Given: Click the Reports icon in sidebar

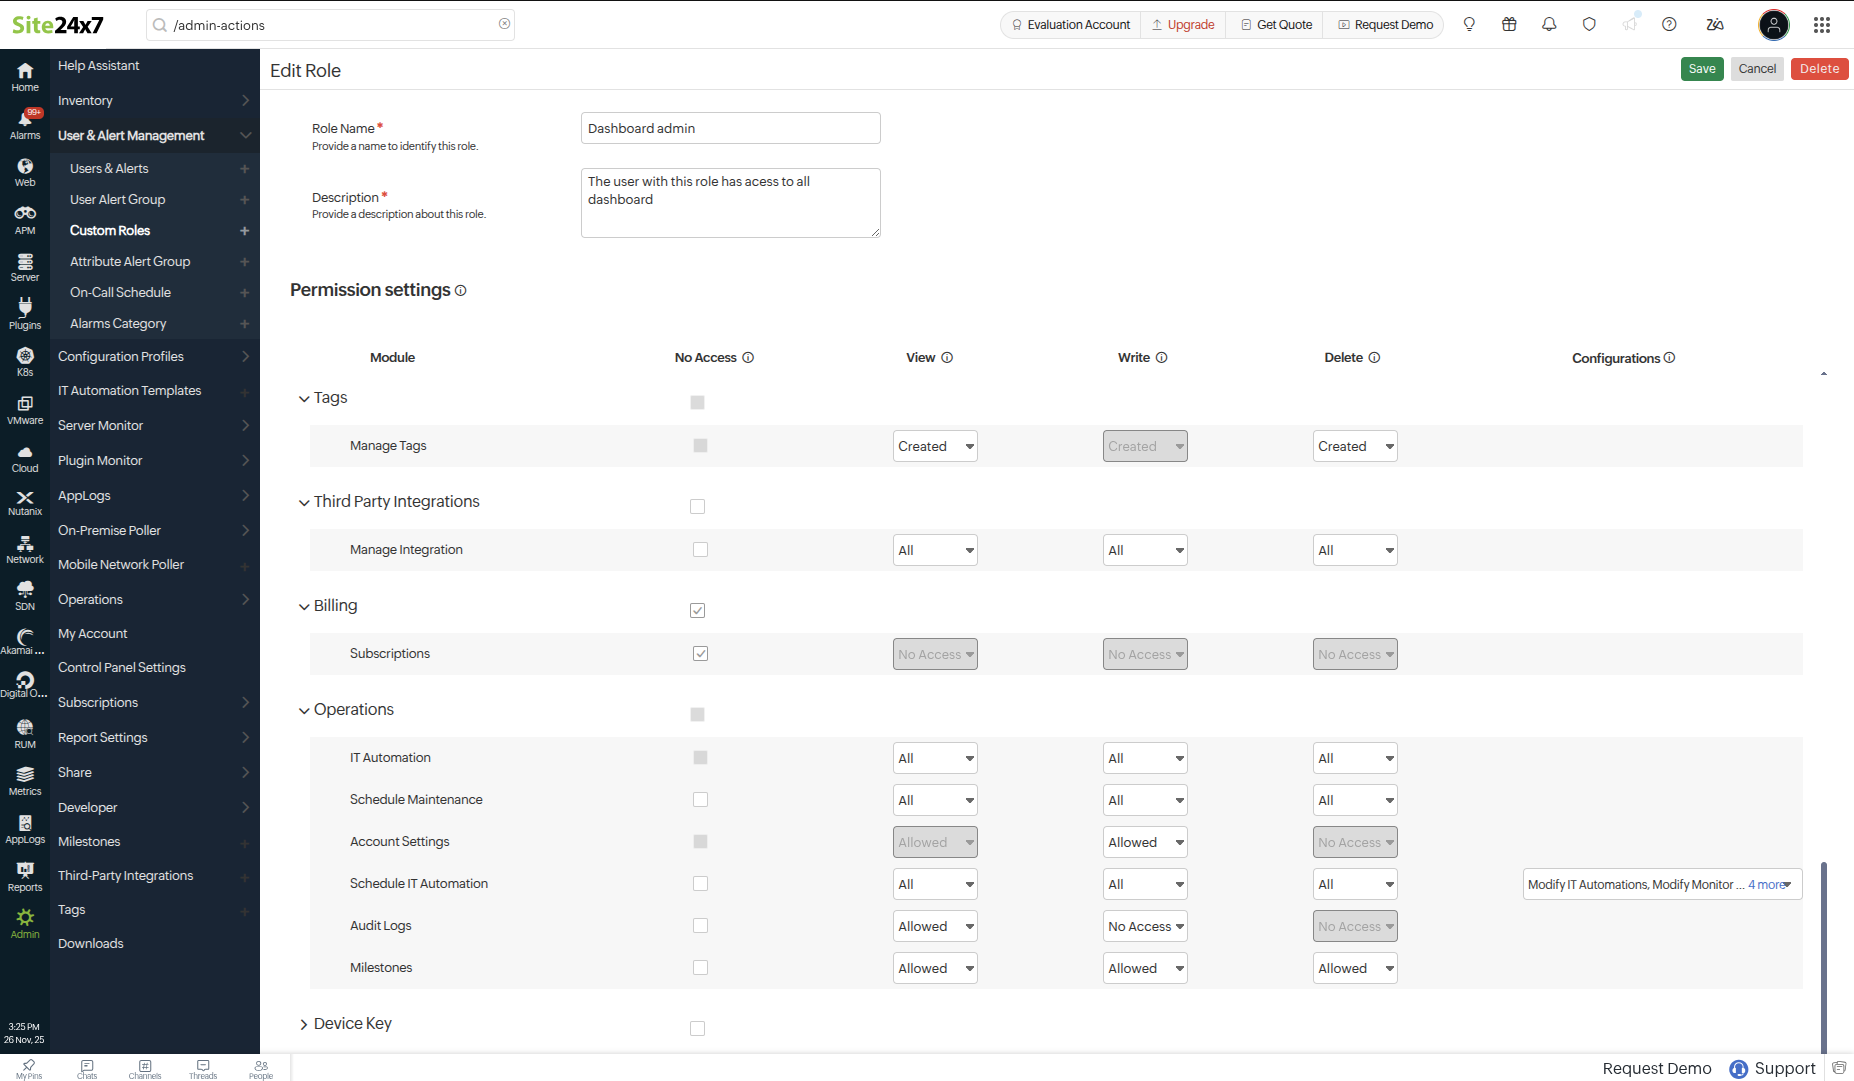Looking at the screenshot, I should [x=25, y=876].
